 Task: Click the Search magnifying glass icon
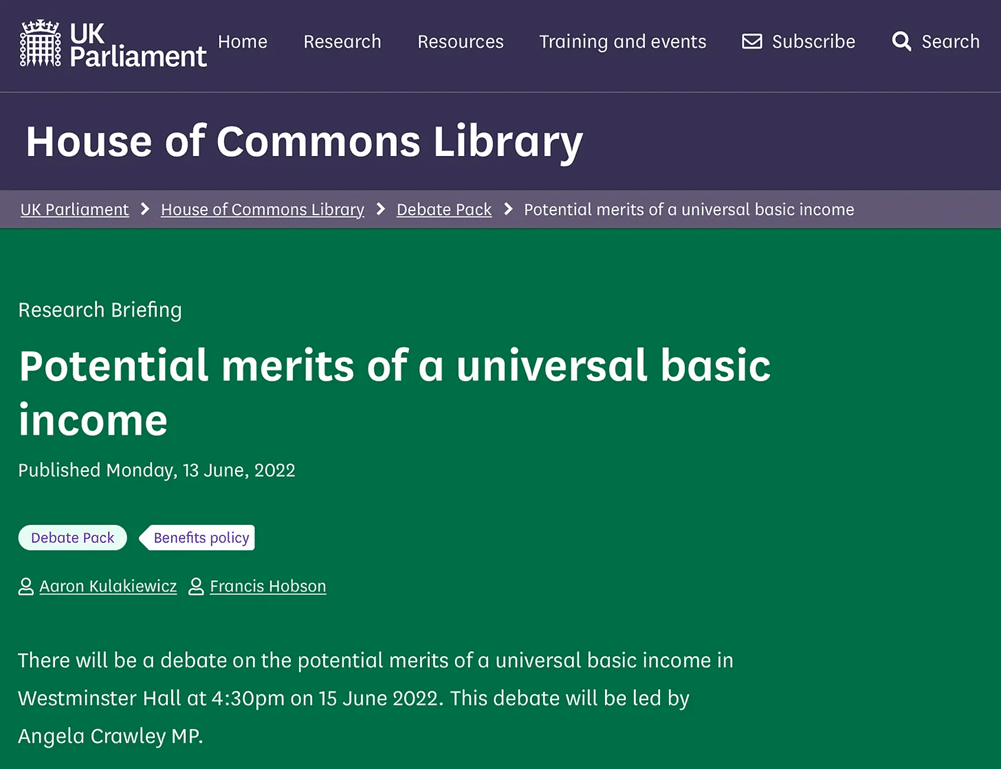(x=901, y=41)
